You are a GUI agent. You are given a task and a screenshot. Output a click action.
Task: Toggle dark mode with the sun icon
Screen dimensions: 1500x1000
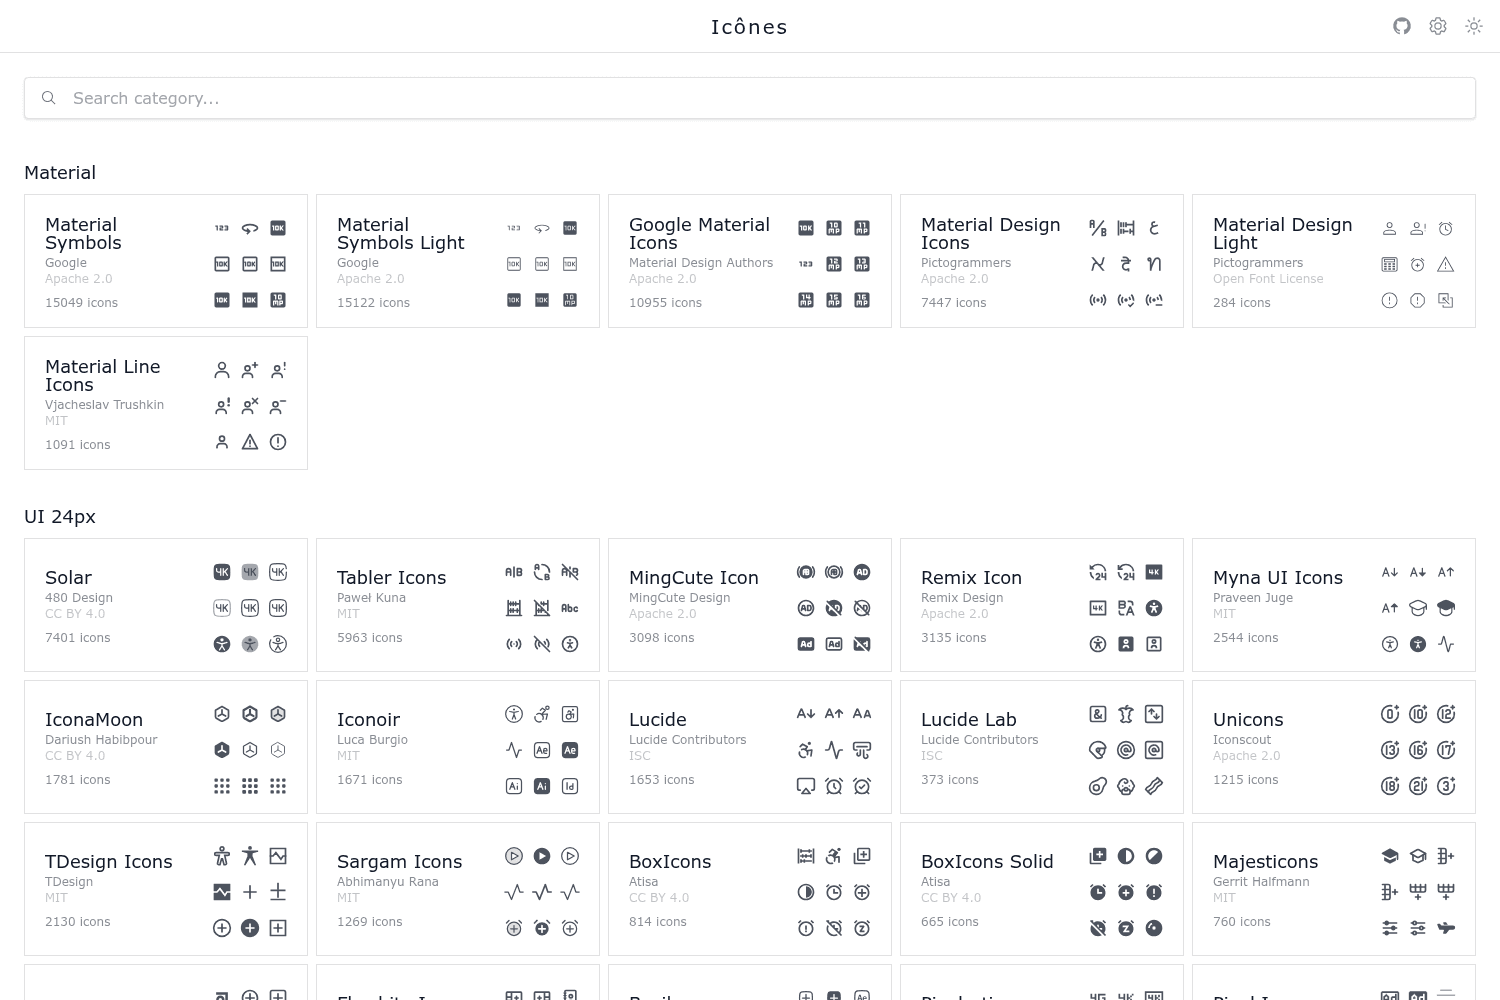1474,26
